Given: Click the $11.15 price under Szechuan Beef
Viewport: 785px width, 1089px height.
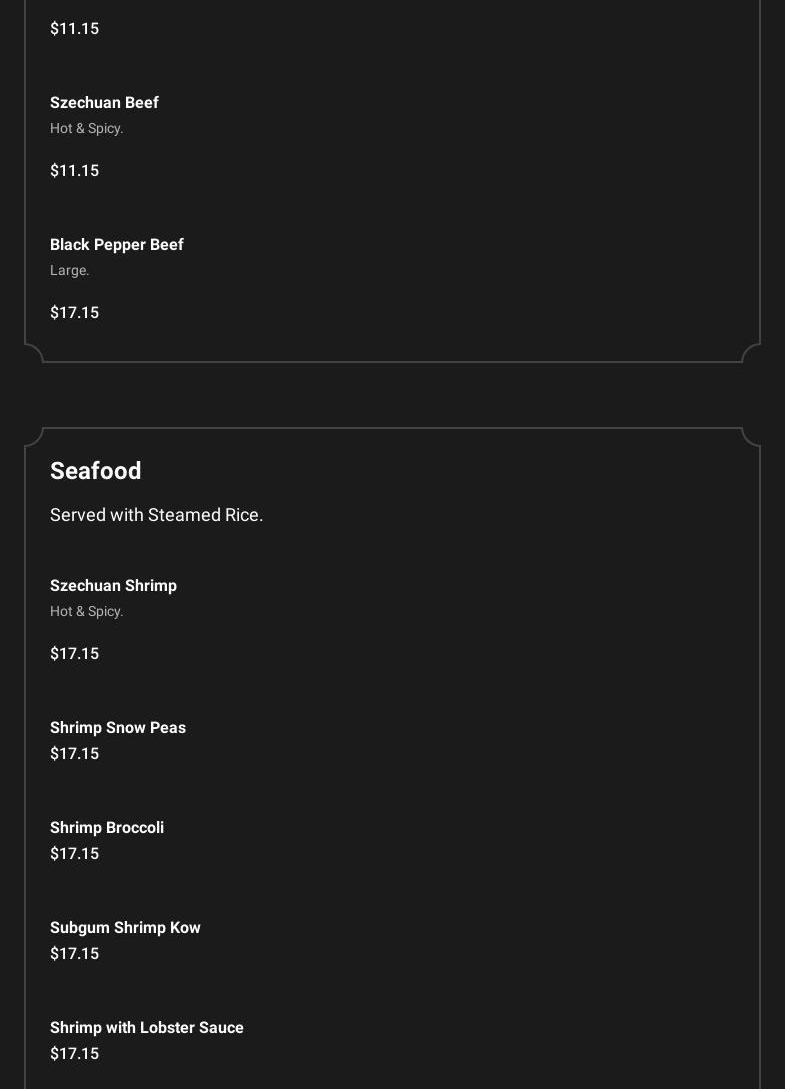Looking at the screenshot, I should 74,170.
